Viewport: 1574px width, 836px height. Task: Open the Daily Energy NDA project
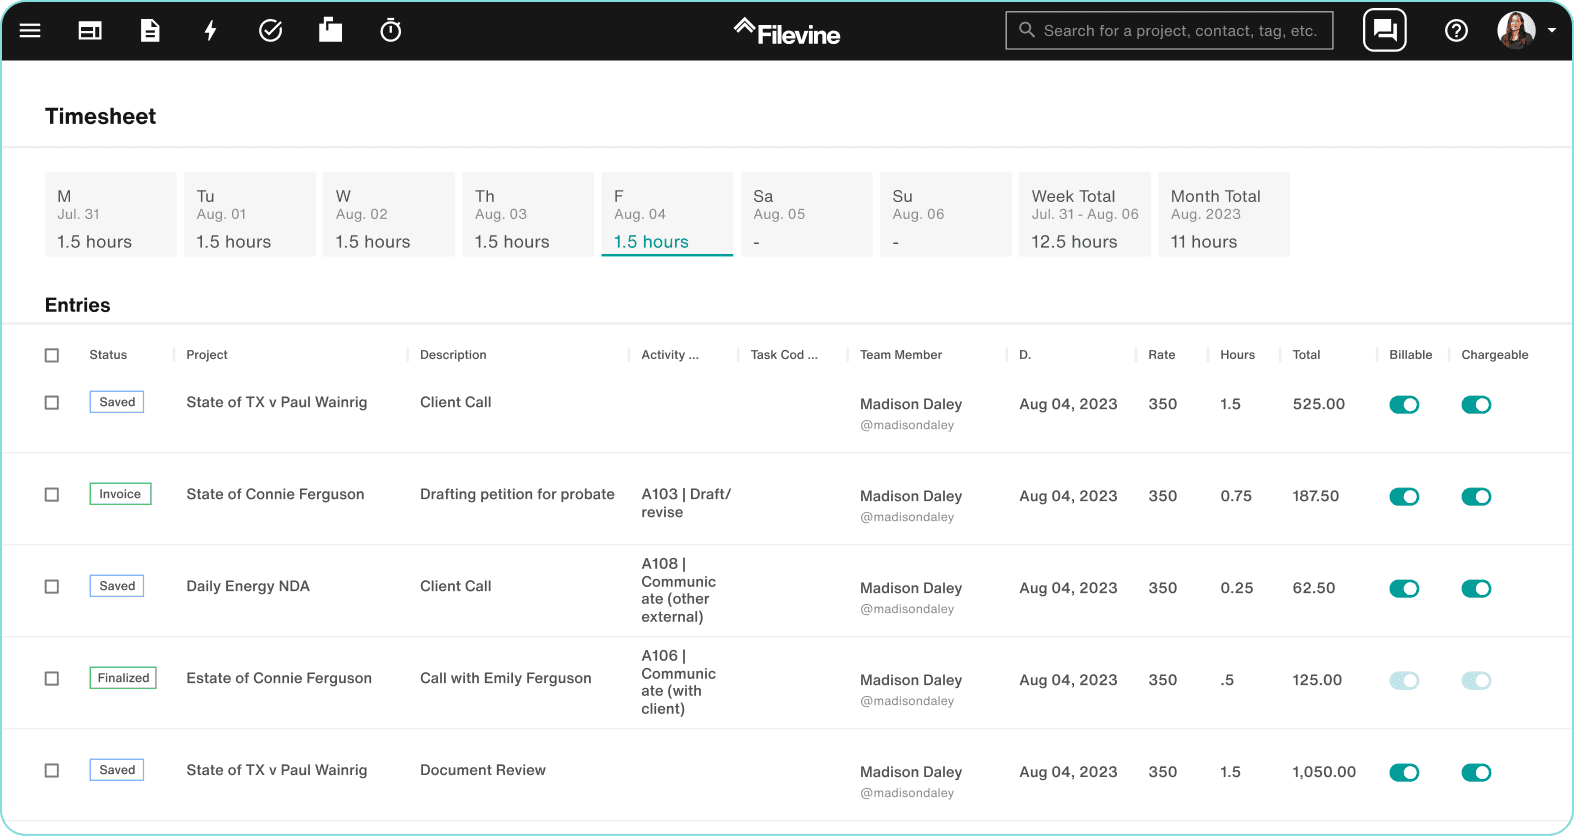point(248,587)
